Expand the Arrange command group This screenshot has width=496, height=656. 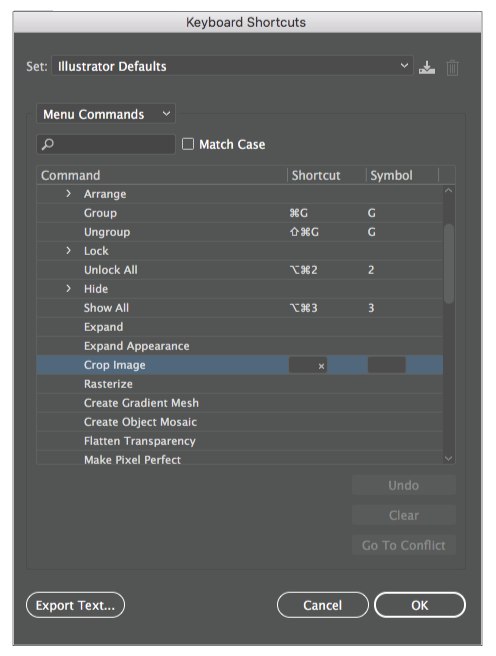[x=68, y=194]
